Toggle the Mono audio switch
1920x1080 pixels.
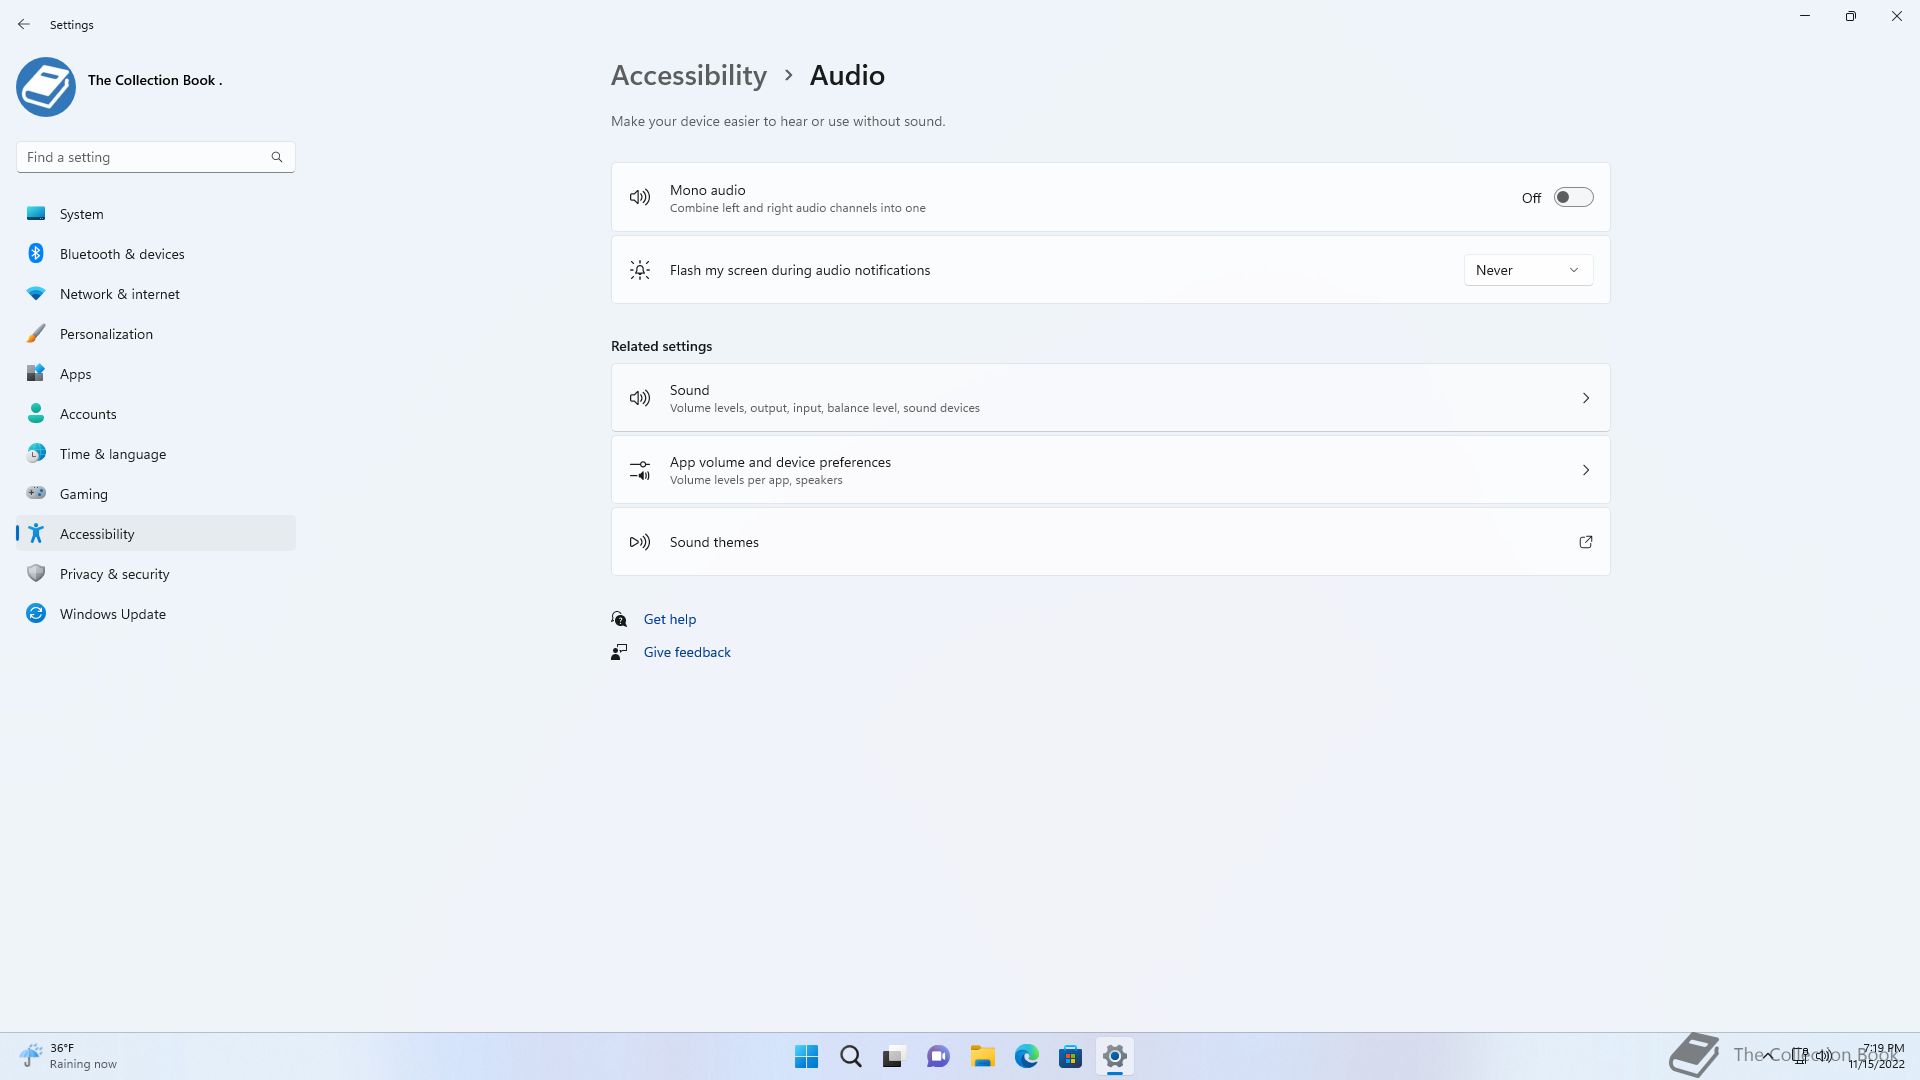tap(1573, 198)
